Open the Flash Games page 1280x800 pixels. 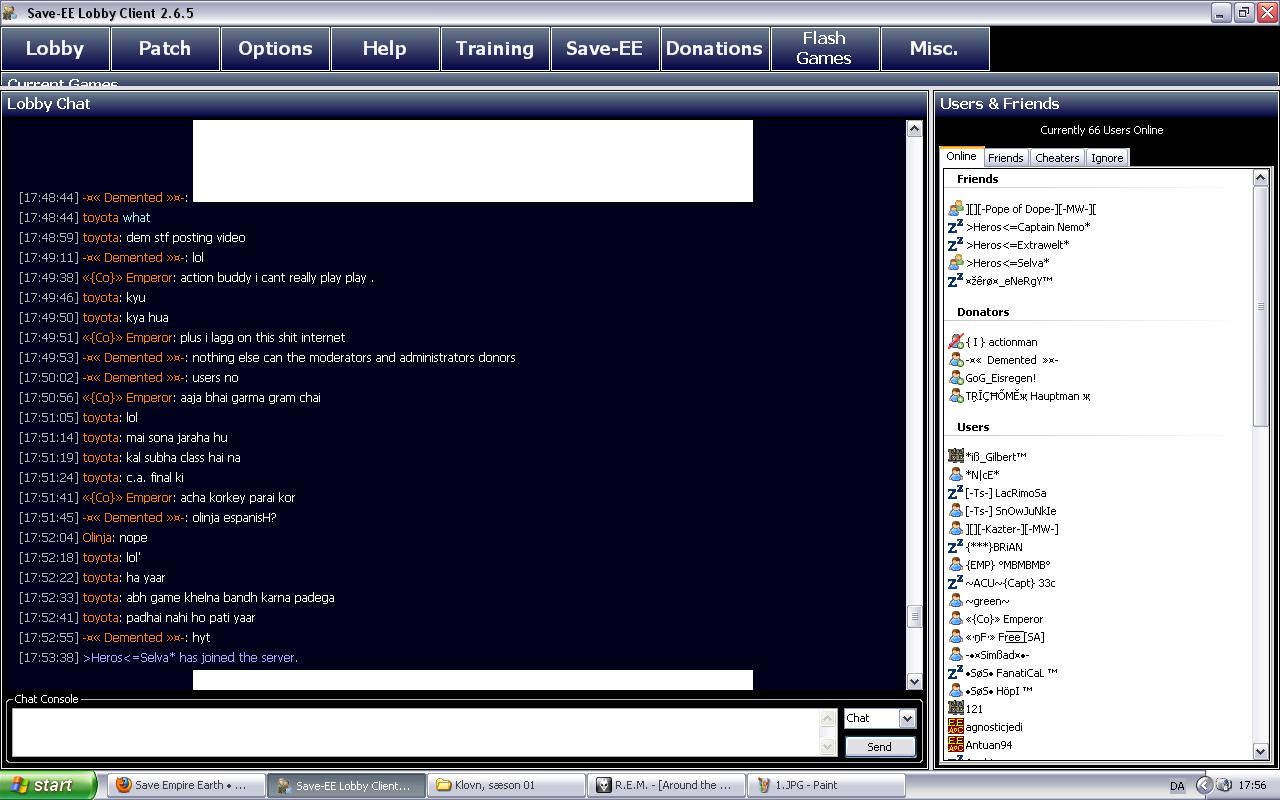[x=824, y=48]
